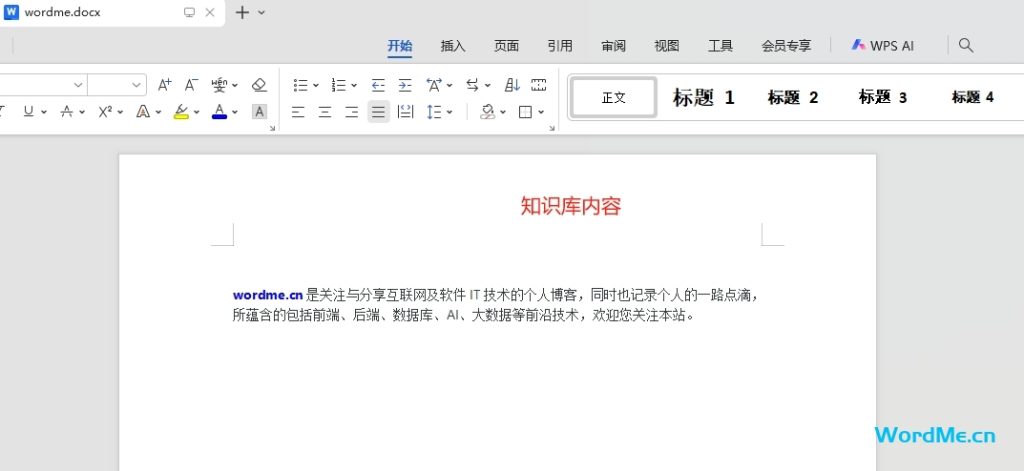Expand bulleted list style options
Viewport: 1024px width, 471px height.
coord(315,85)
